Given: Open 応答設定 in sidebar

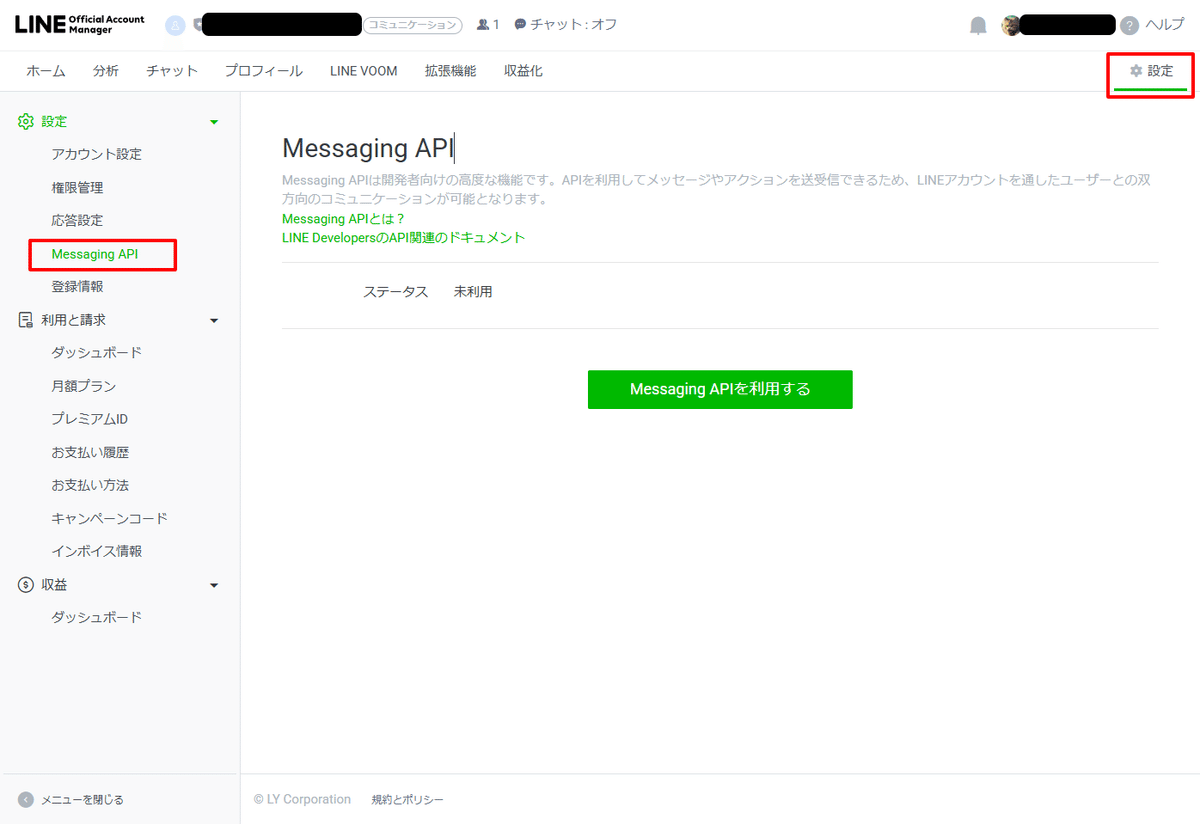Looking at the screenshot, I should (77, 220).
